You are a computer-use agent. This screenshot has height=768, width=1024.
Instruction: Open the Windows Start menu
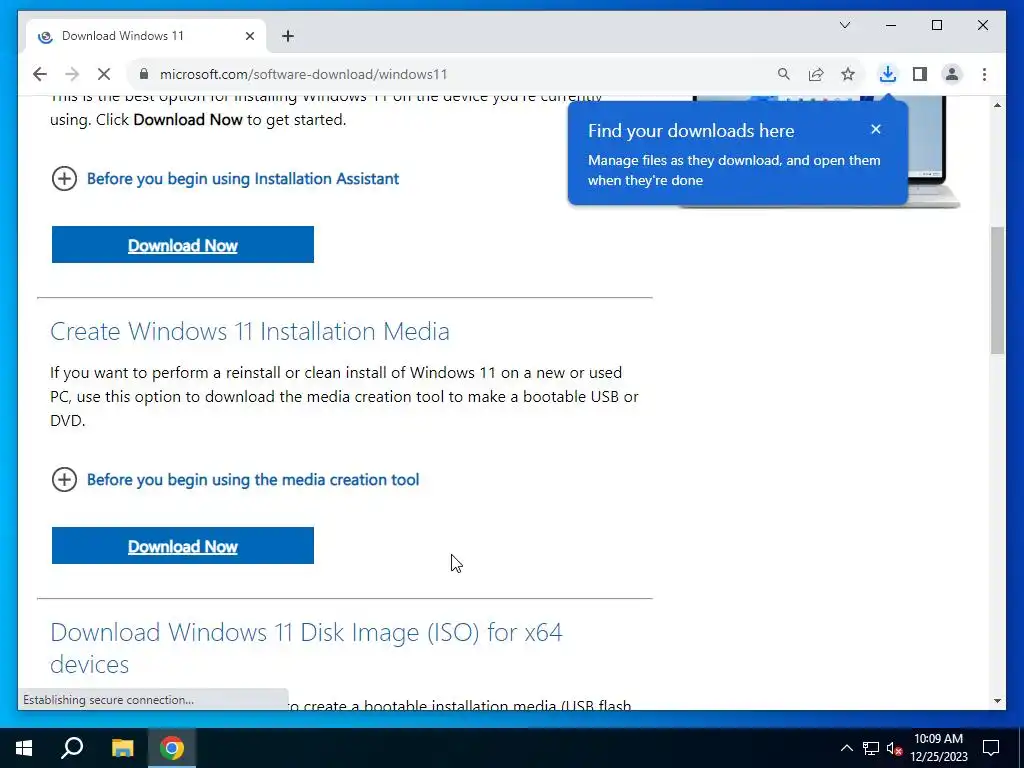[24, 748]
